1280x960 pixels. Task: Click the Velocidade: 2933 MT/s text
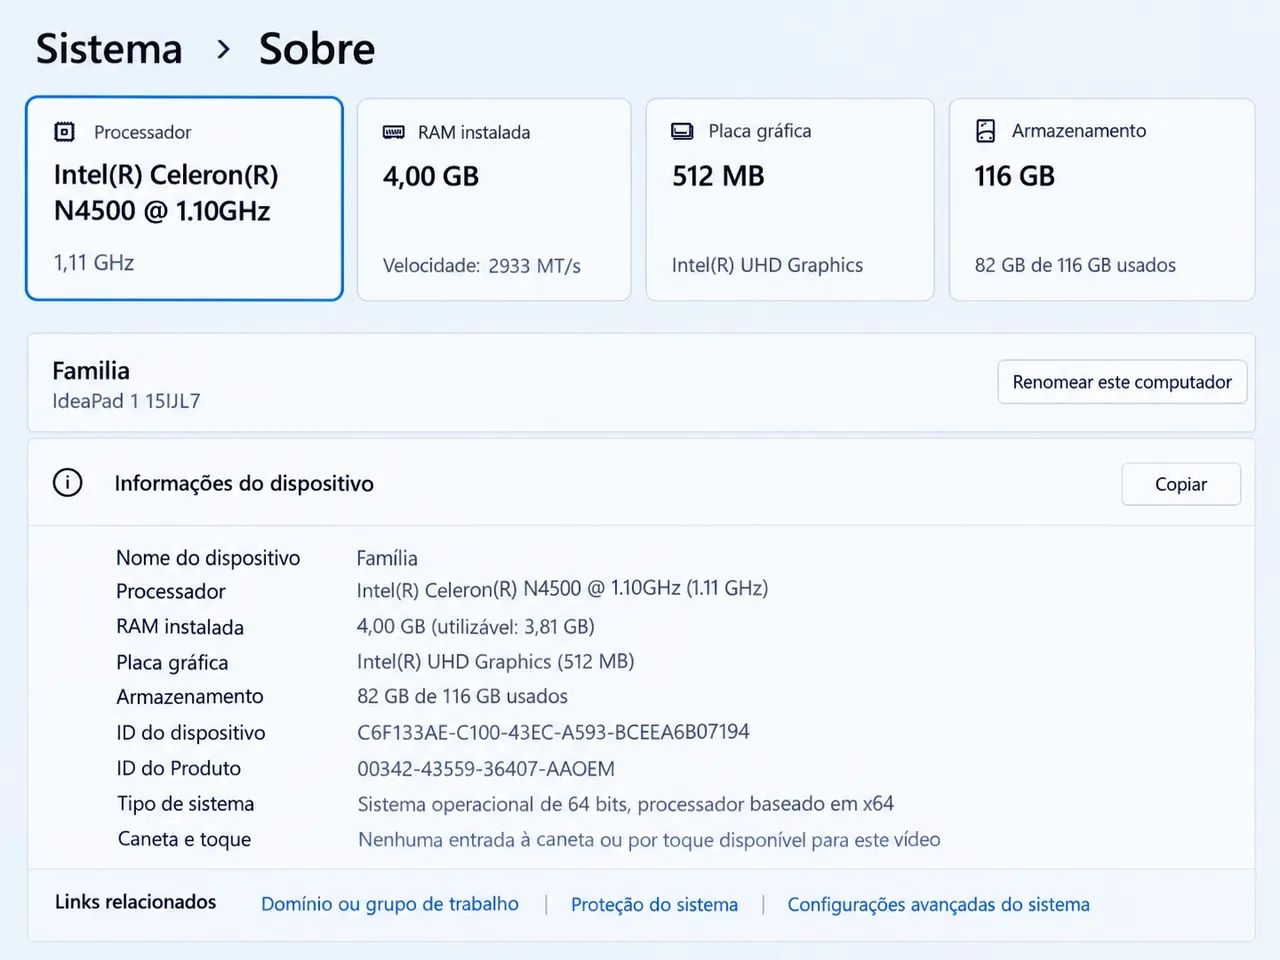point(482,266)
